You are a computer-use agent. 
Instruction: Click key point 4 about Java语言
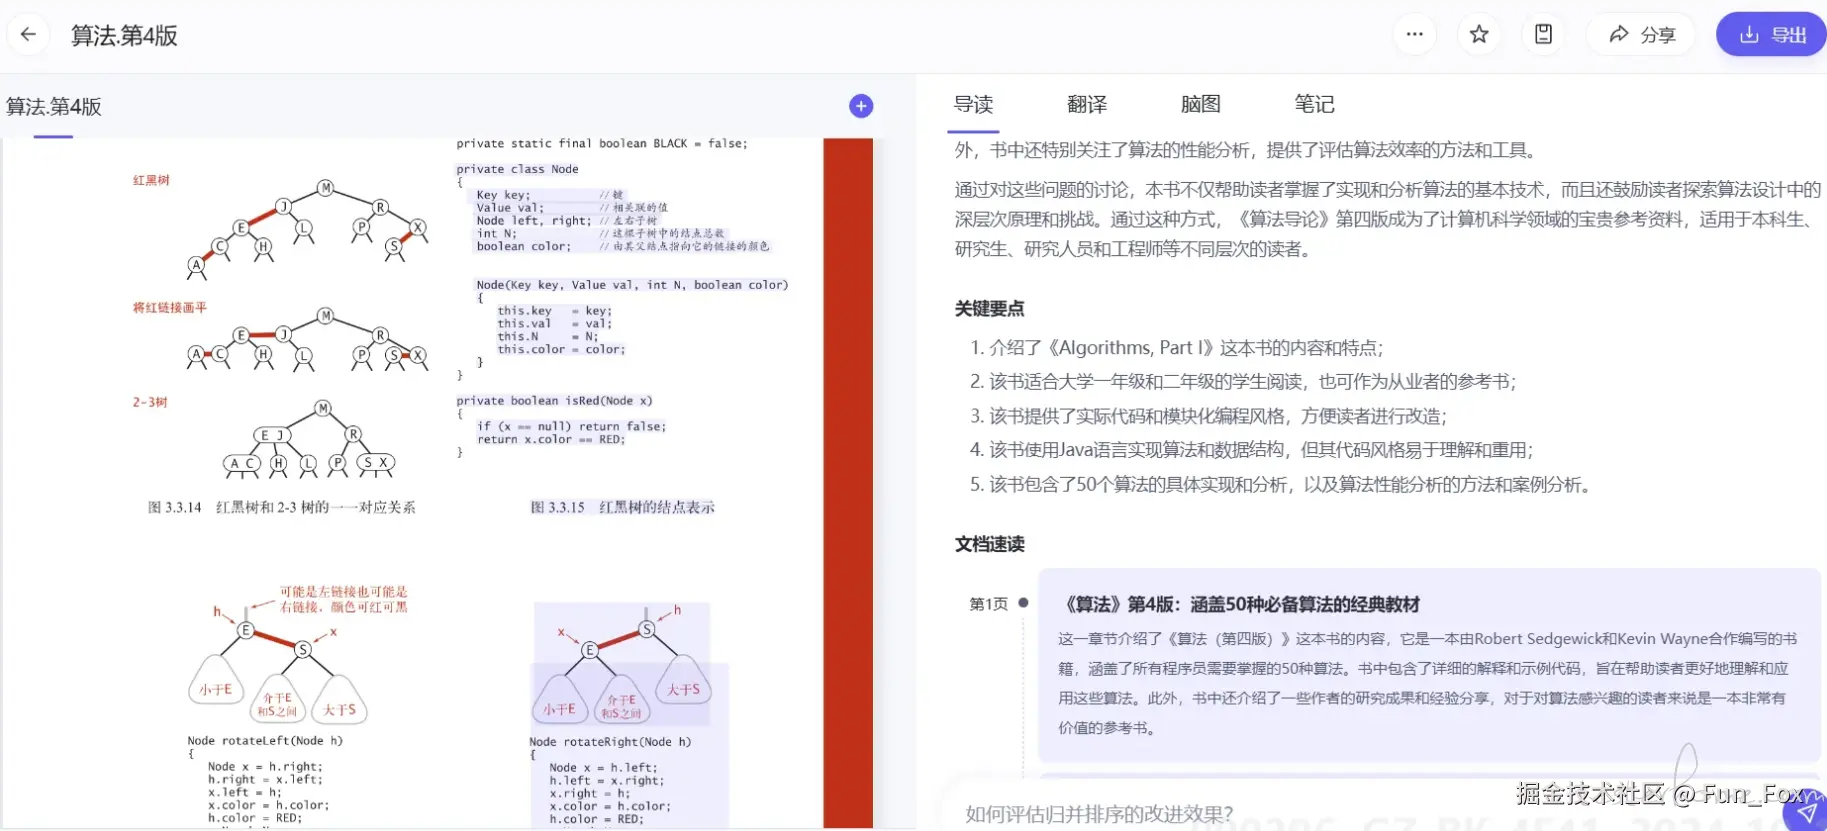click(x=1251, y=450)
